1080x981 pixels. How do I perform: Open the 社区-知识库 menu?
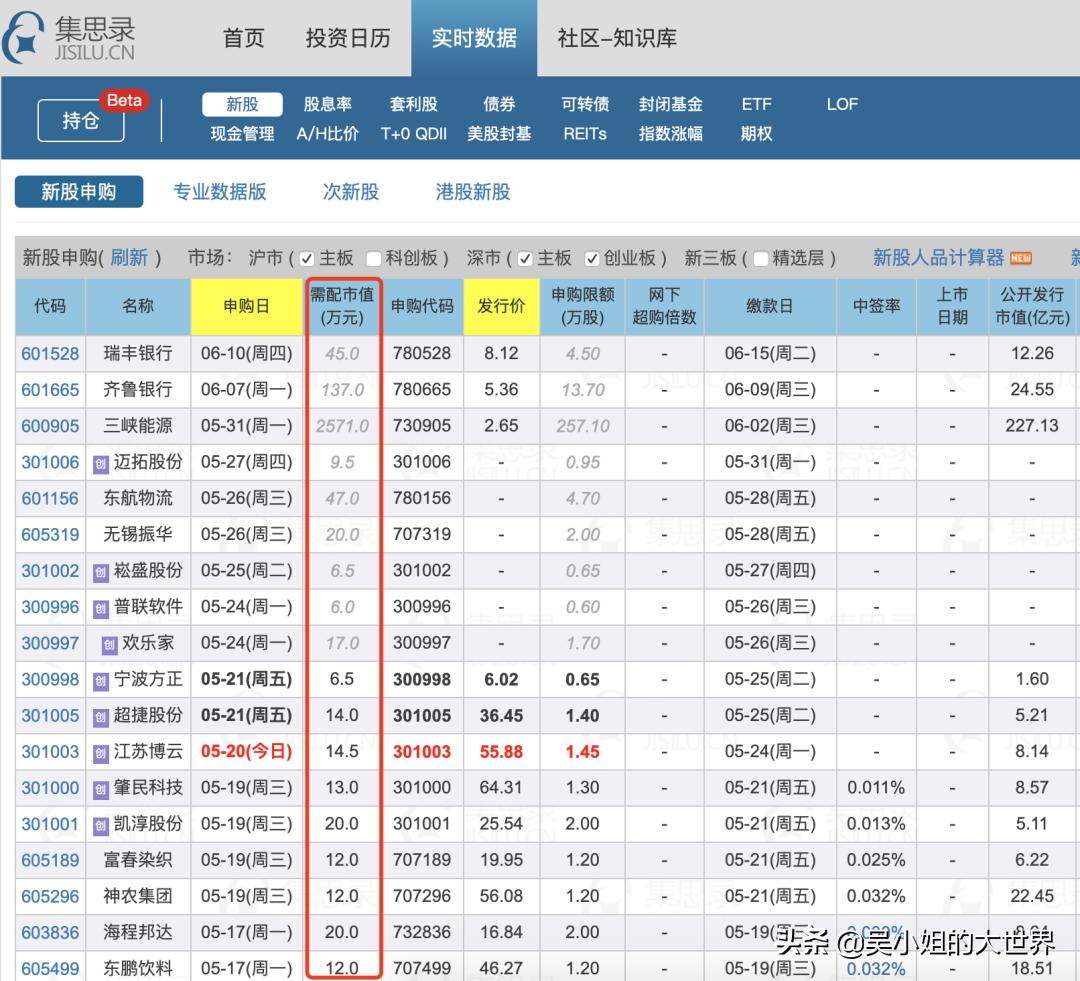click(616, 38)
